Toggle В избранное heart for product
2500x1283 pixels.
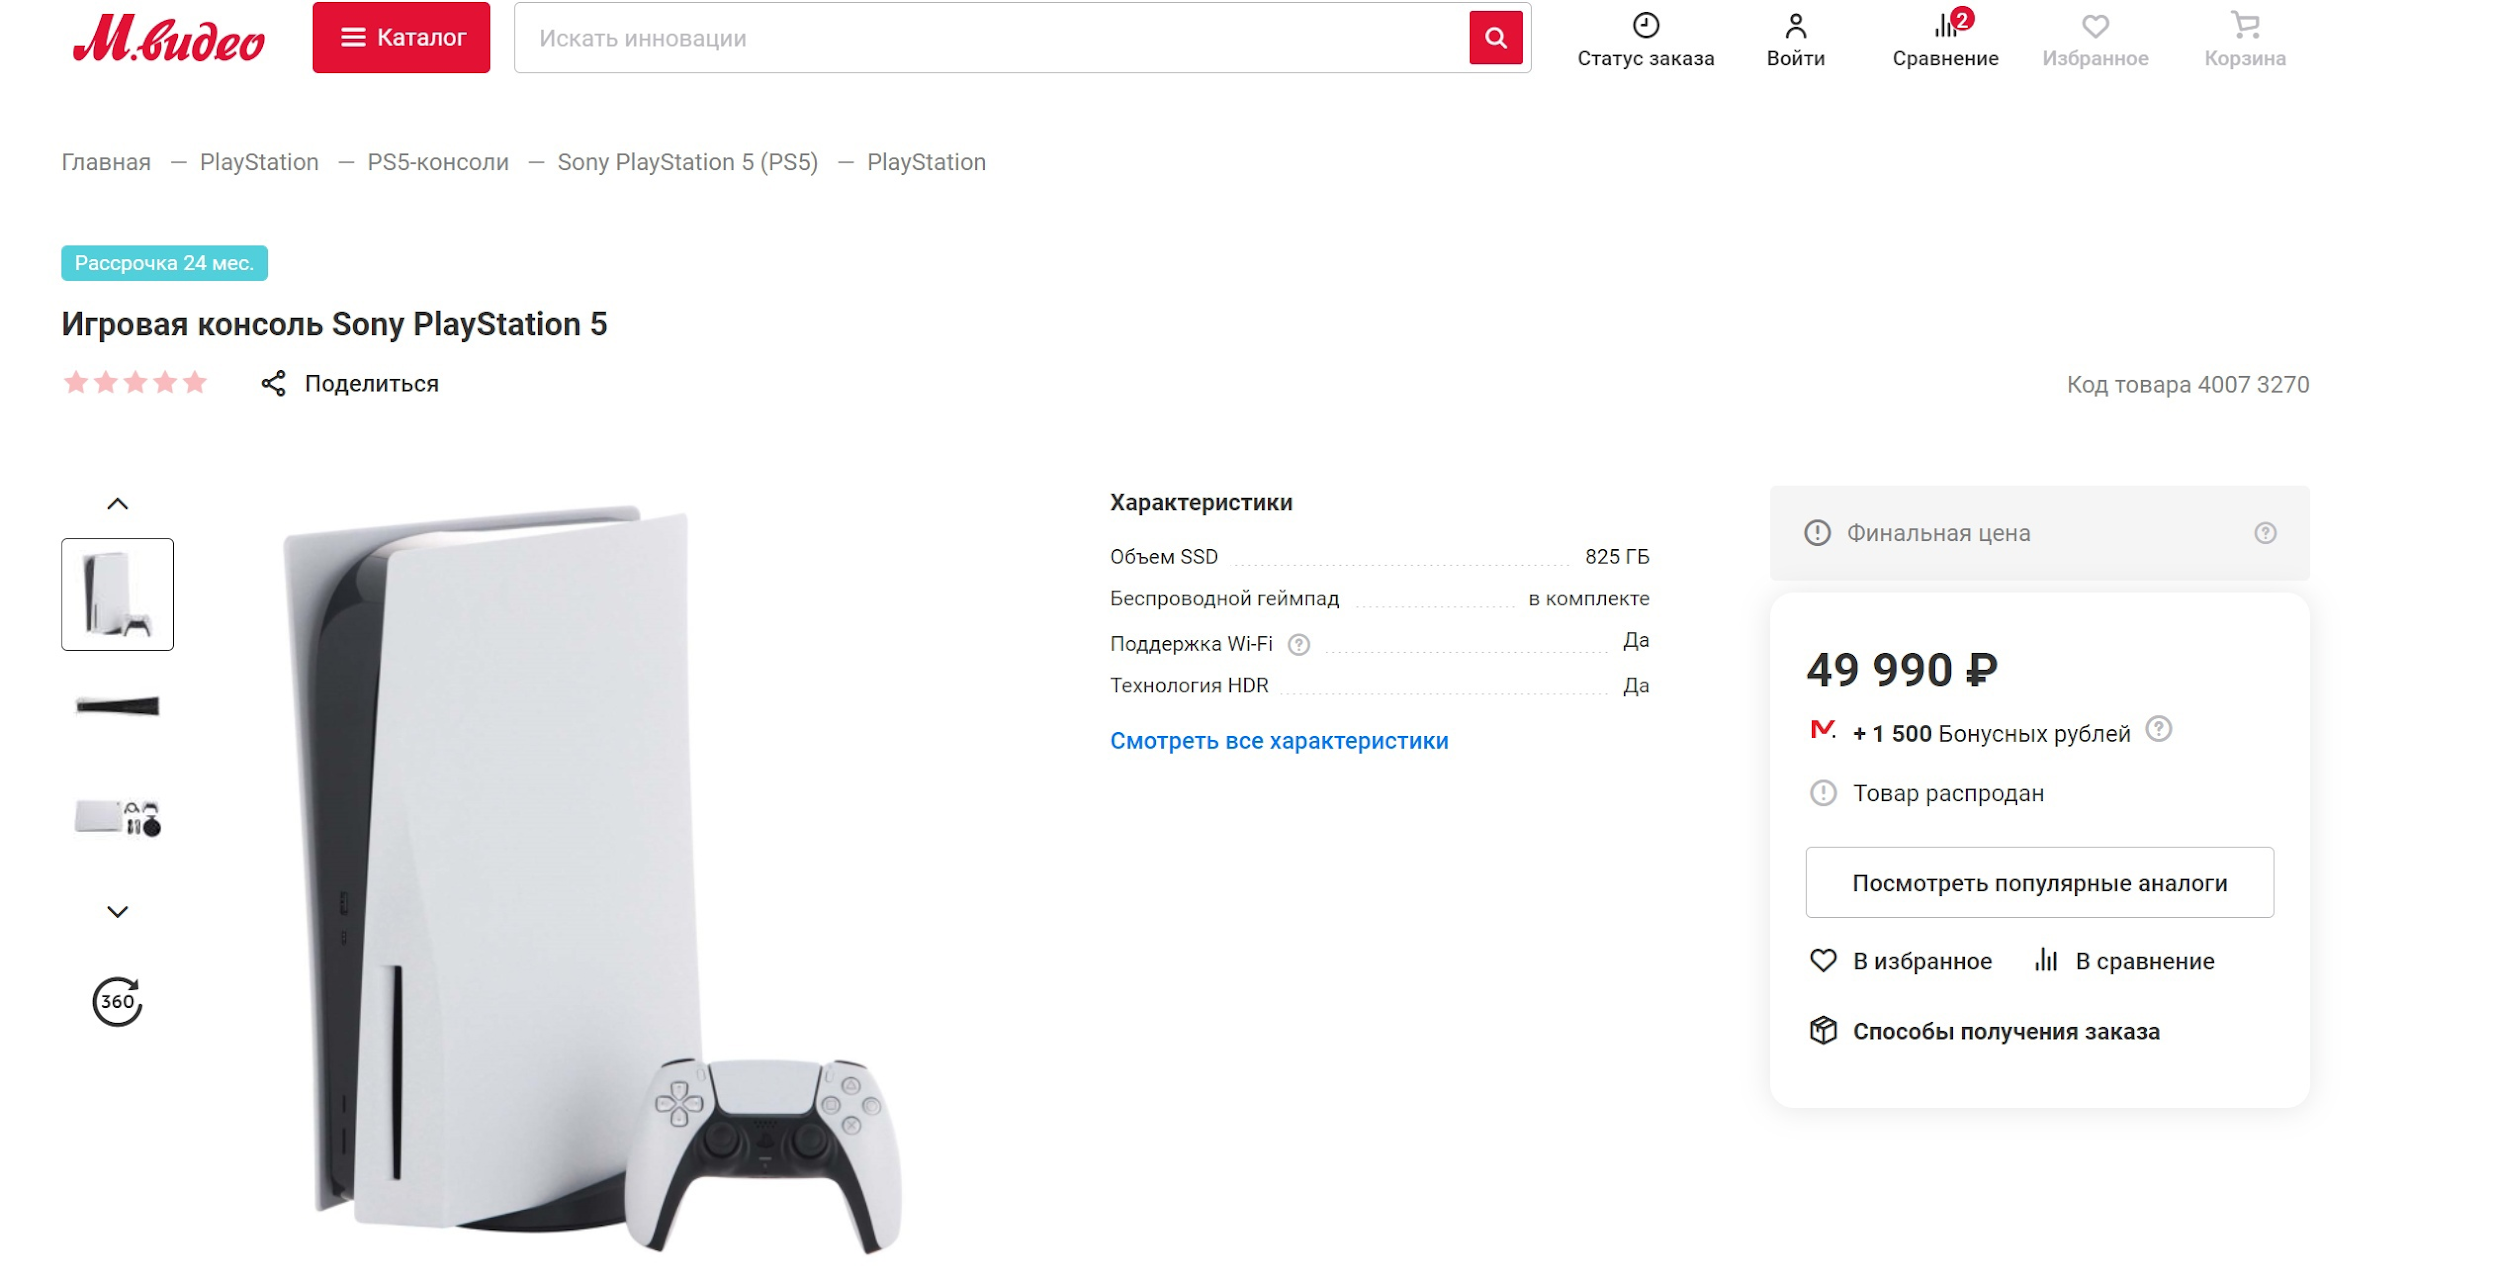[x=1823, y=961]
